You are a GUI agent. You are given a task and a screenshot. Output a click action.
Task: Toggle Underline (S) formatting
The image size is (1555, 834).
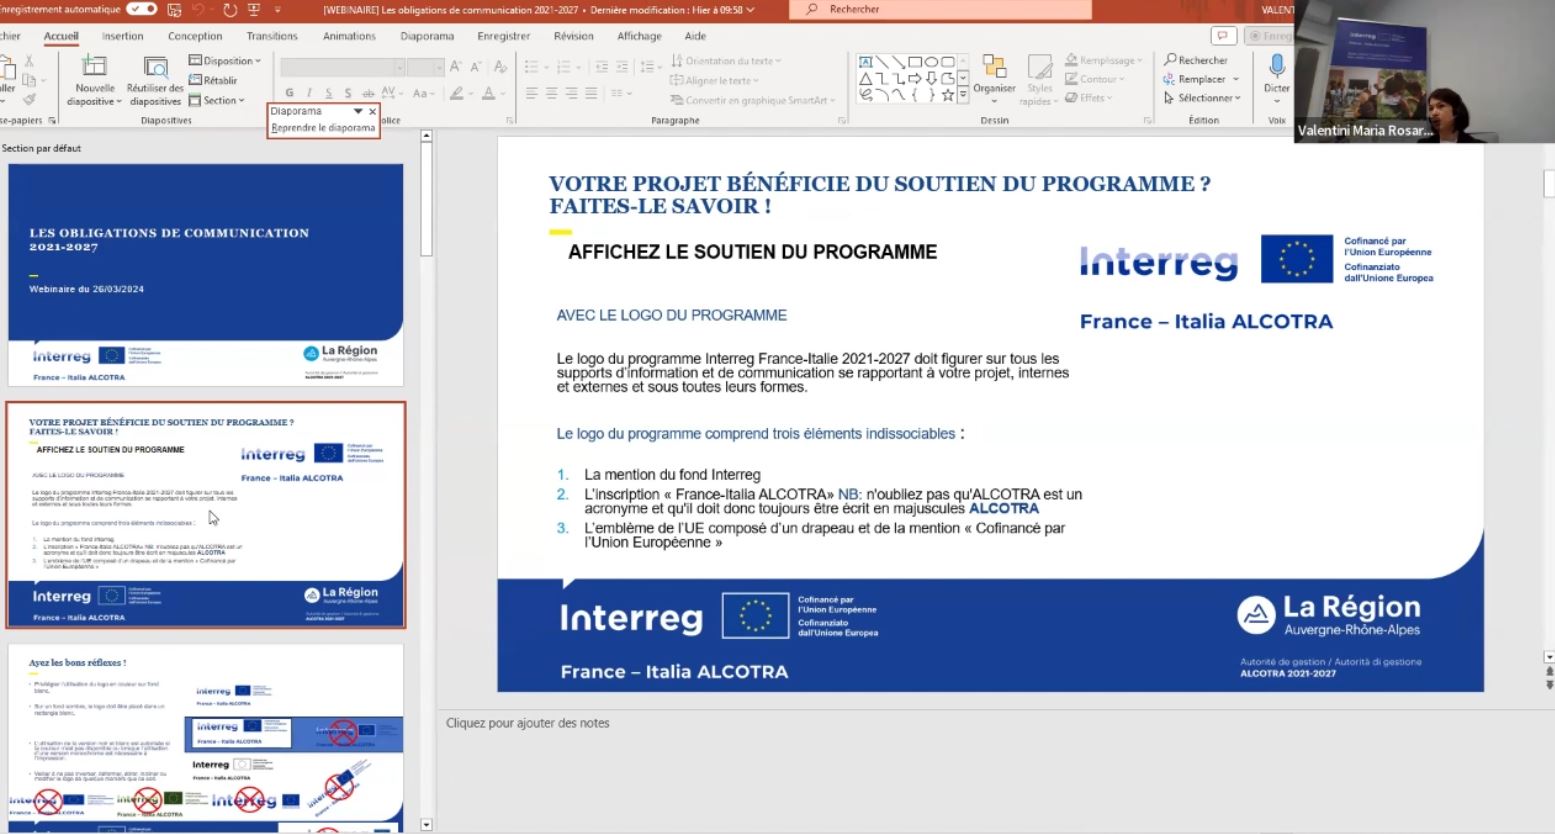tap(328, 93)
